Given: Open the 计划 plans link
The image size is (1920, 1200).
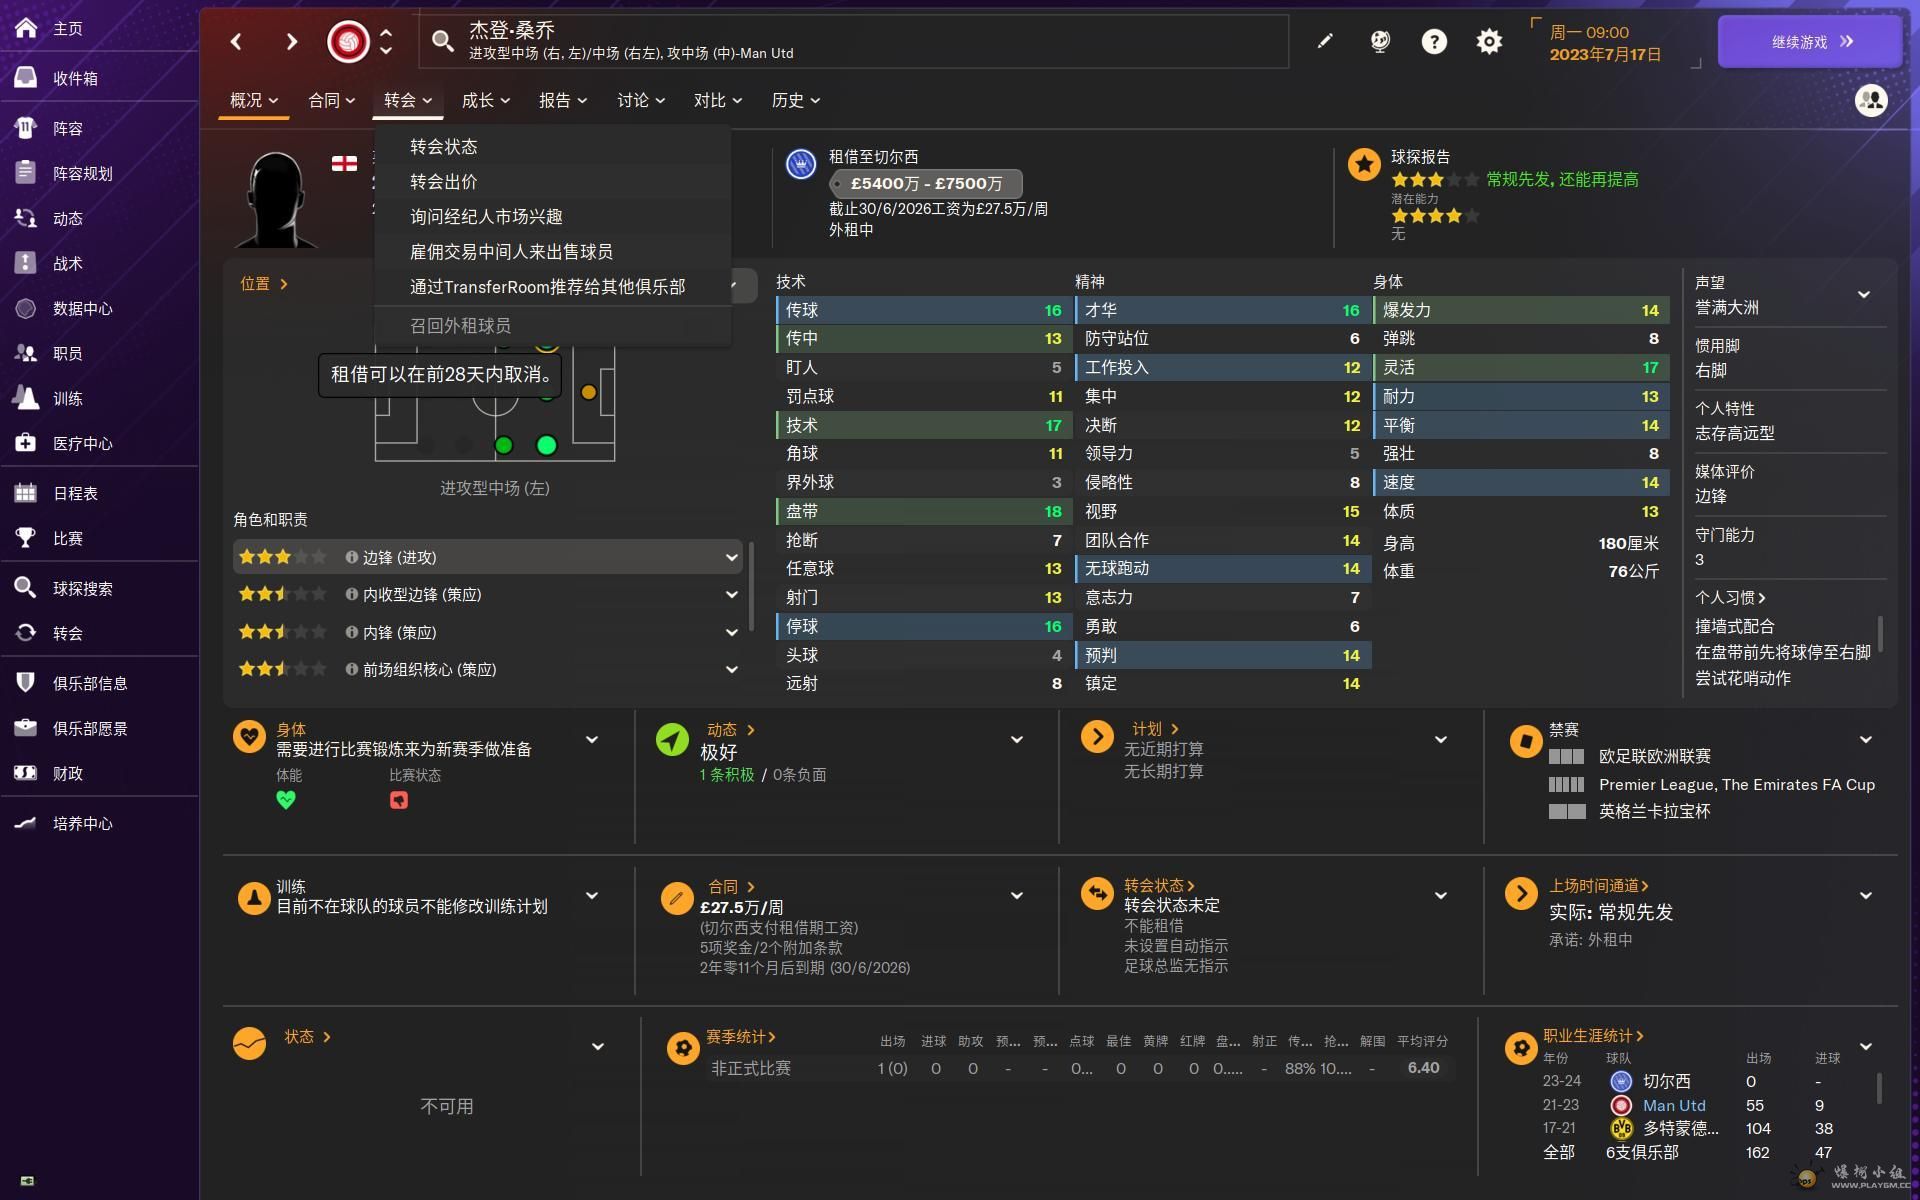Looking at the screenshot, I should click(x=1156, y=729).
